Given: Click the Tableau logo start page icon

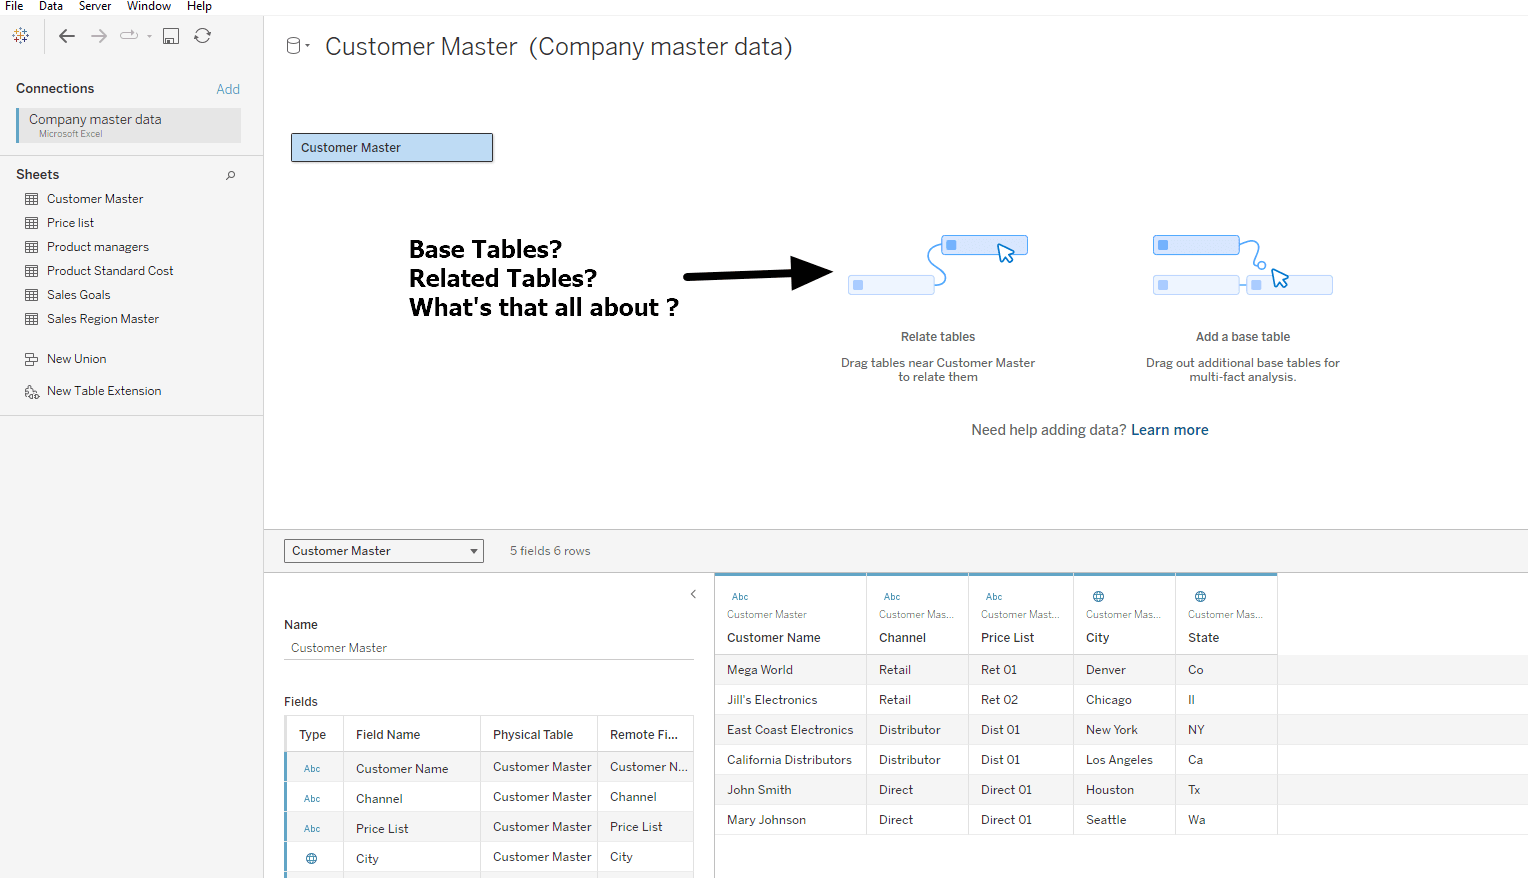Looking at the screenshot, I should point(20,36).
